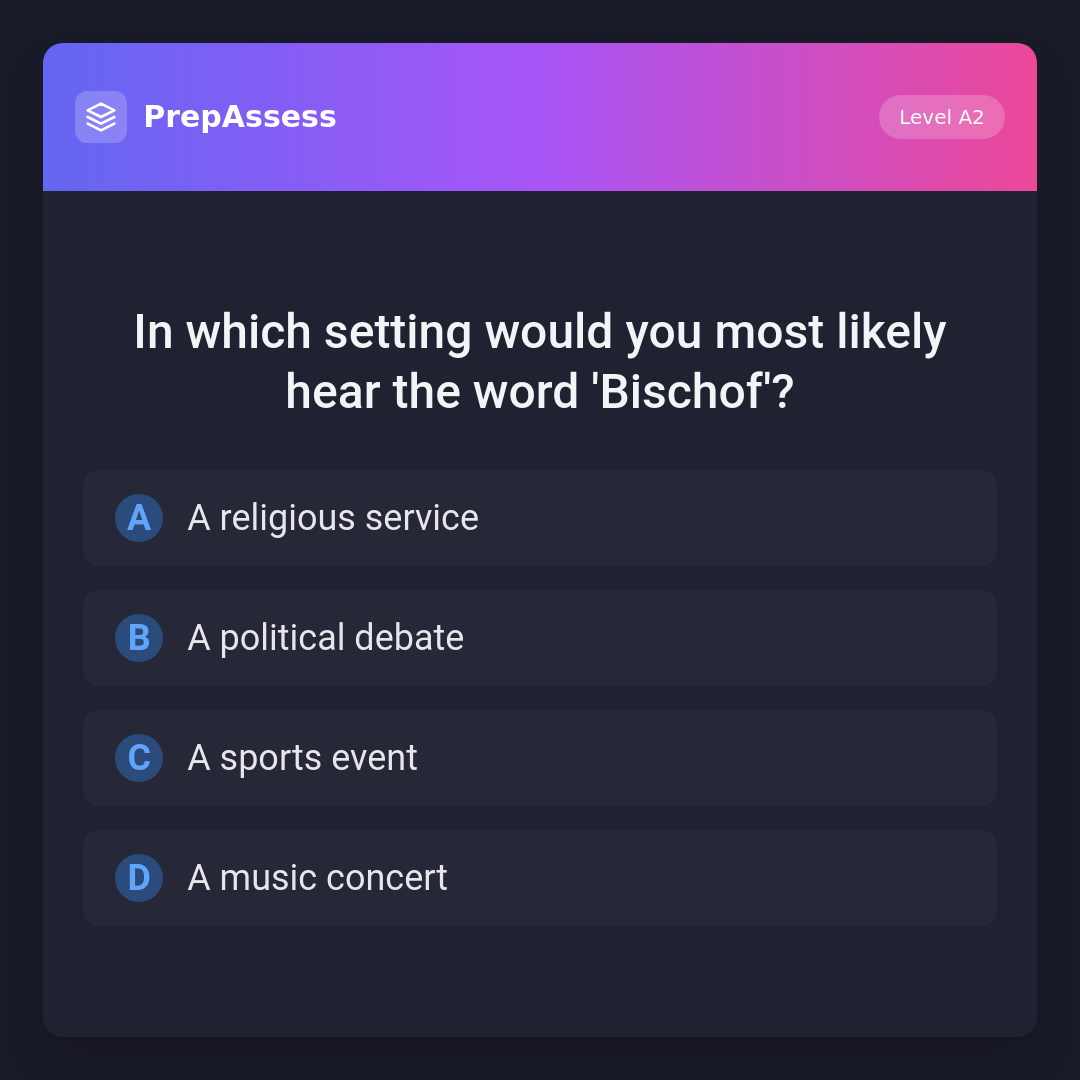Select the answer text 'A music concert'
This screenshot has height=1080, width=1080.
point(318,878)
